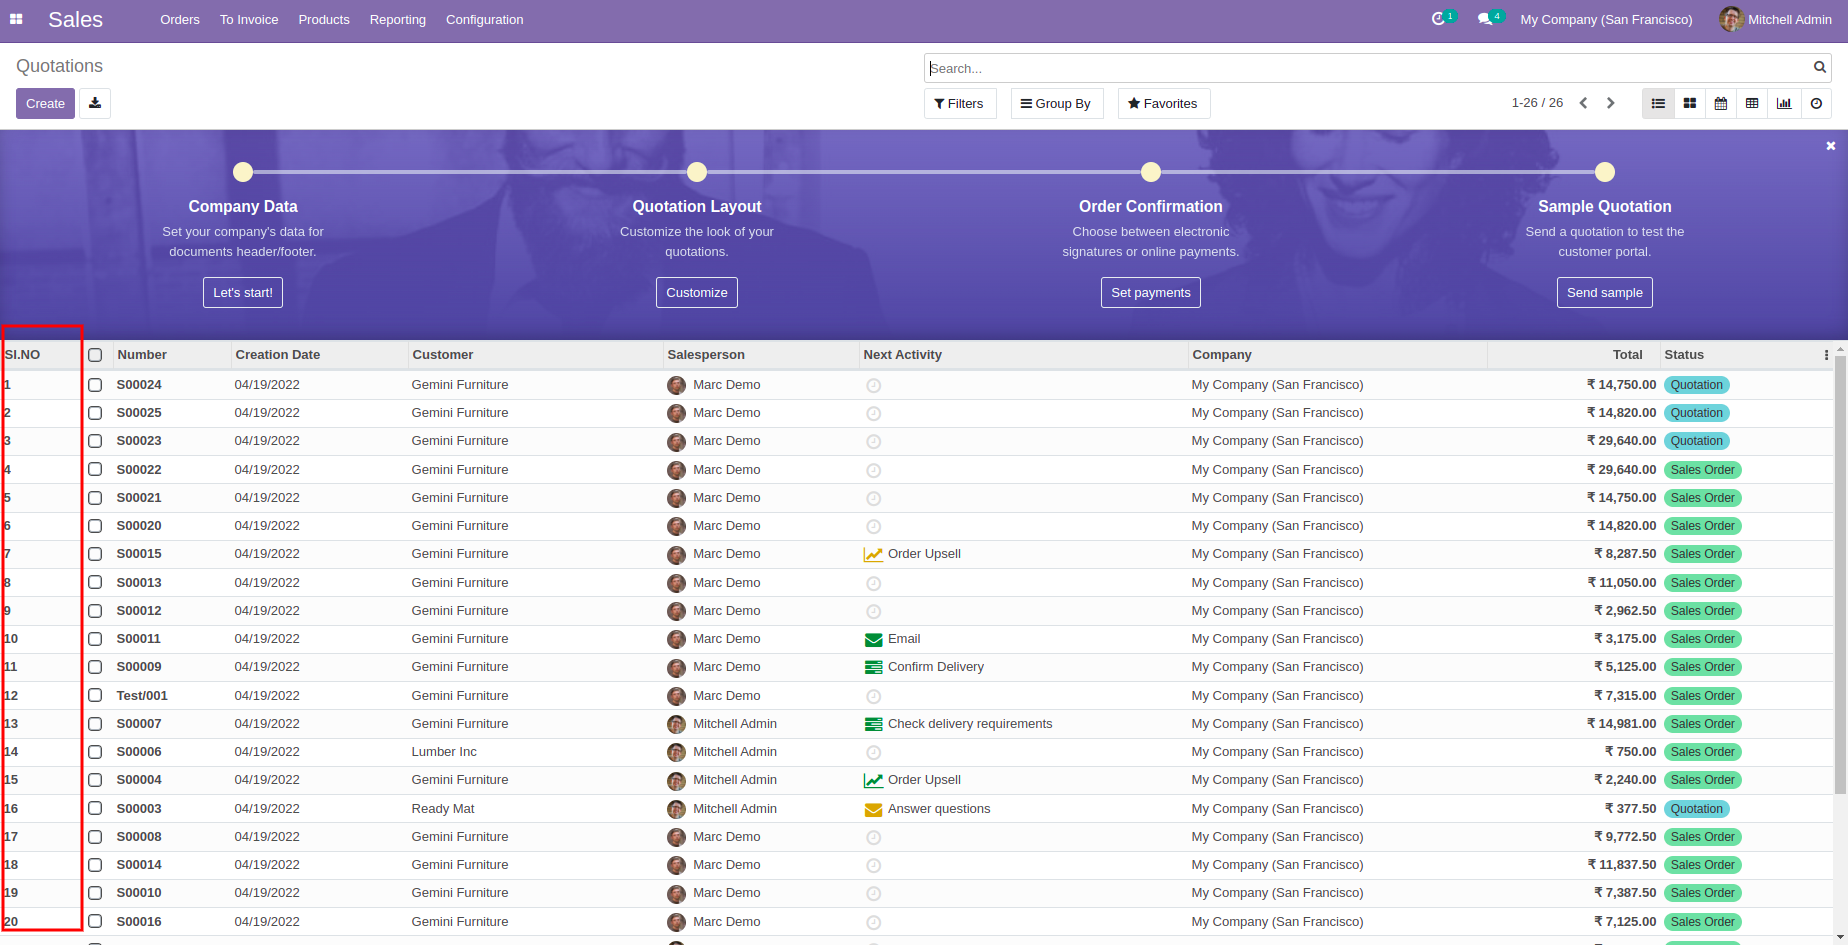Check the checkbox for quotation S00025
Viewport: 1848px width, 945px height.
coord(95,413)
